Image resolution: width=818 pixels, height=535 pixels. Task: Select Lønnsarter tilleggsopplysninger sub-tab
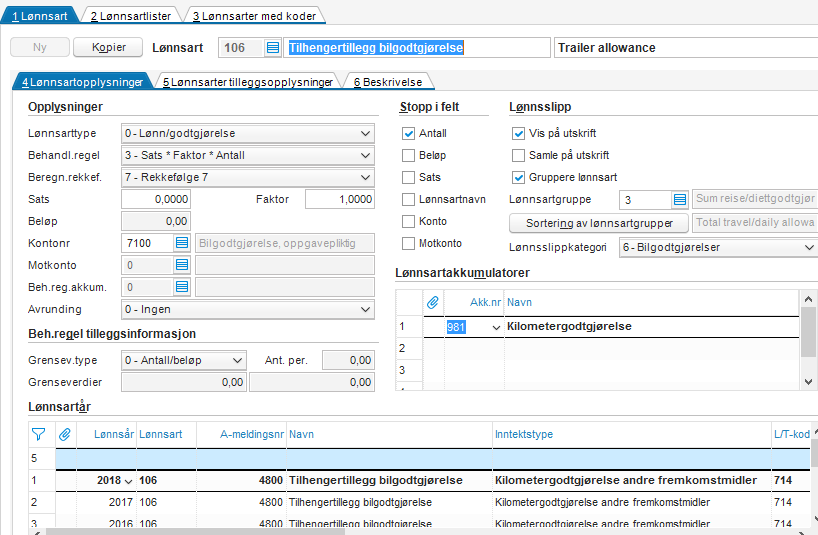coord(248,82)
